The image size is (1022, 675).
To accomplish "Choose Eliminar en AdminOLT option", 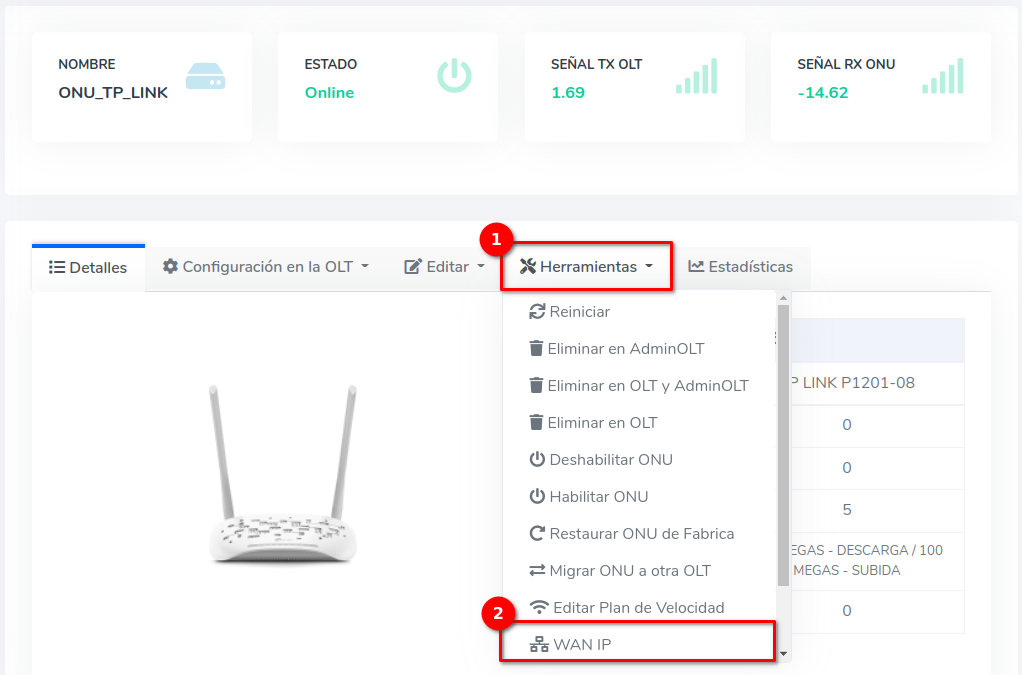I will tap(625, 349).
